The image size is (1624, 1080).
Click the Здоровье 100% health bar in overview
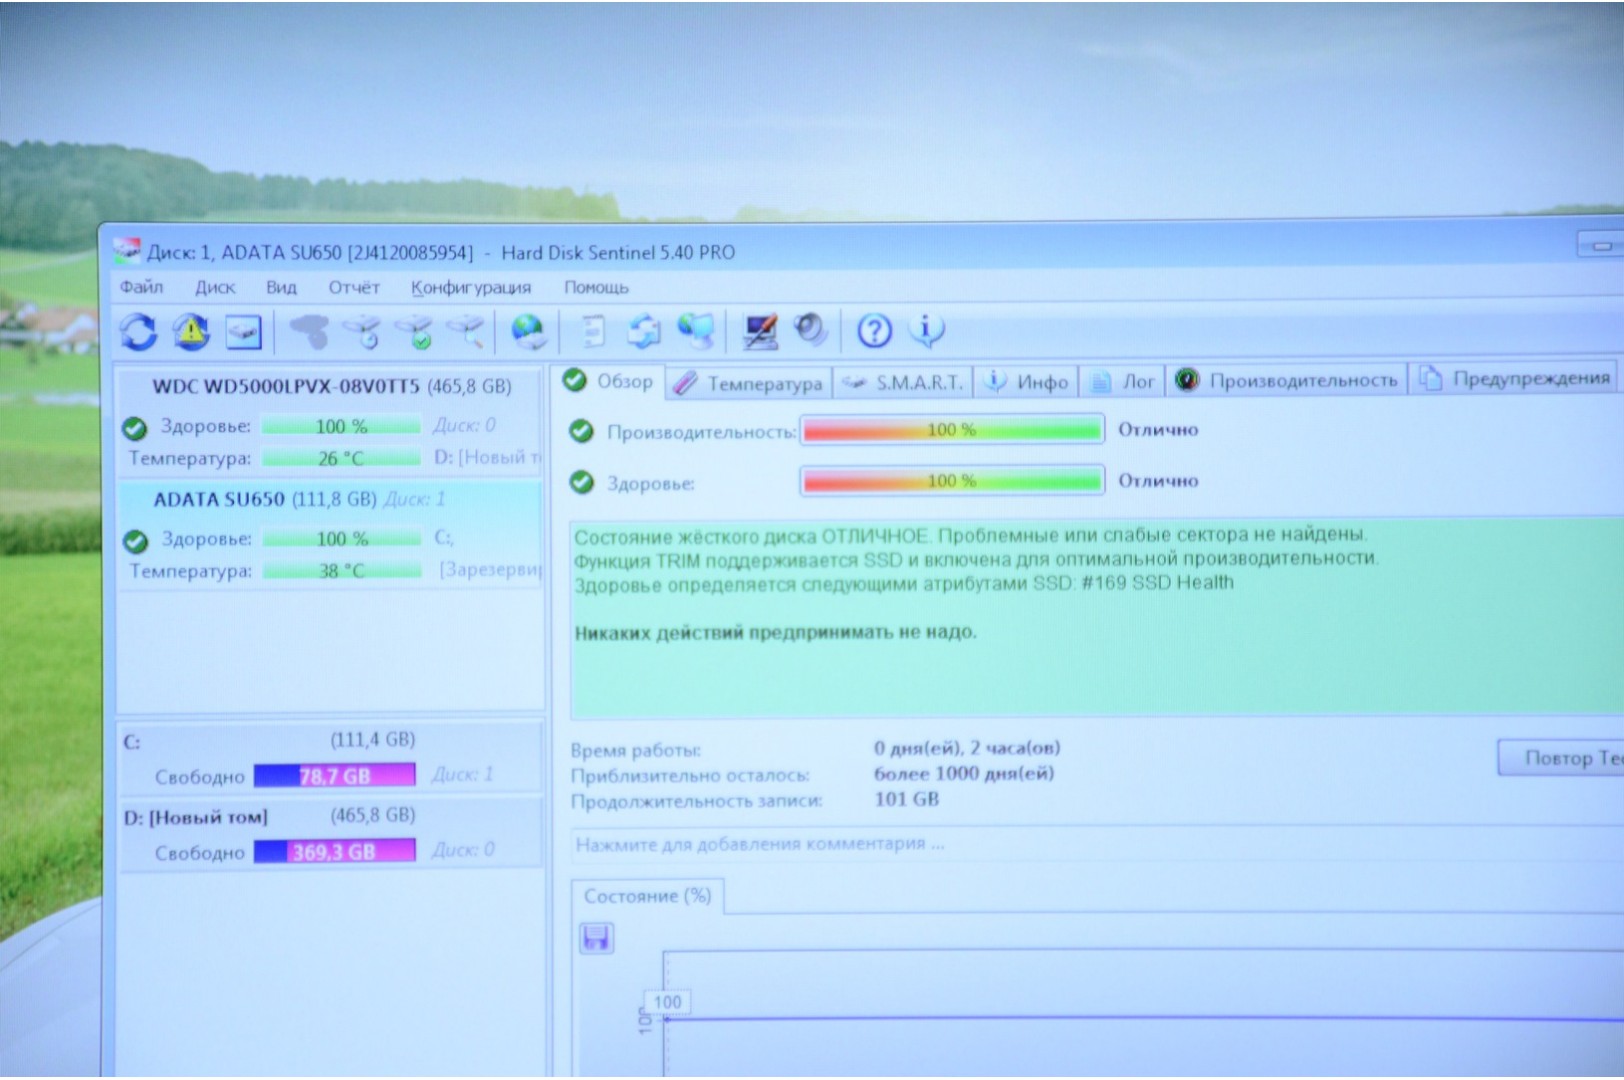(x=951, y=481)
